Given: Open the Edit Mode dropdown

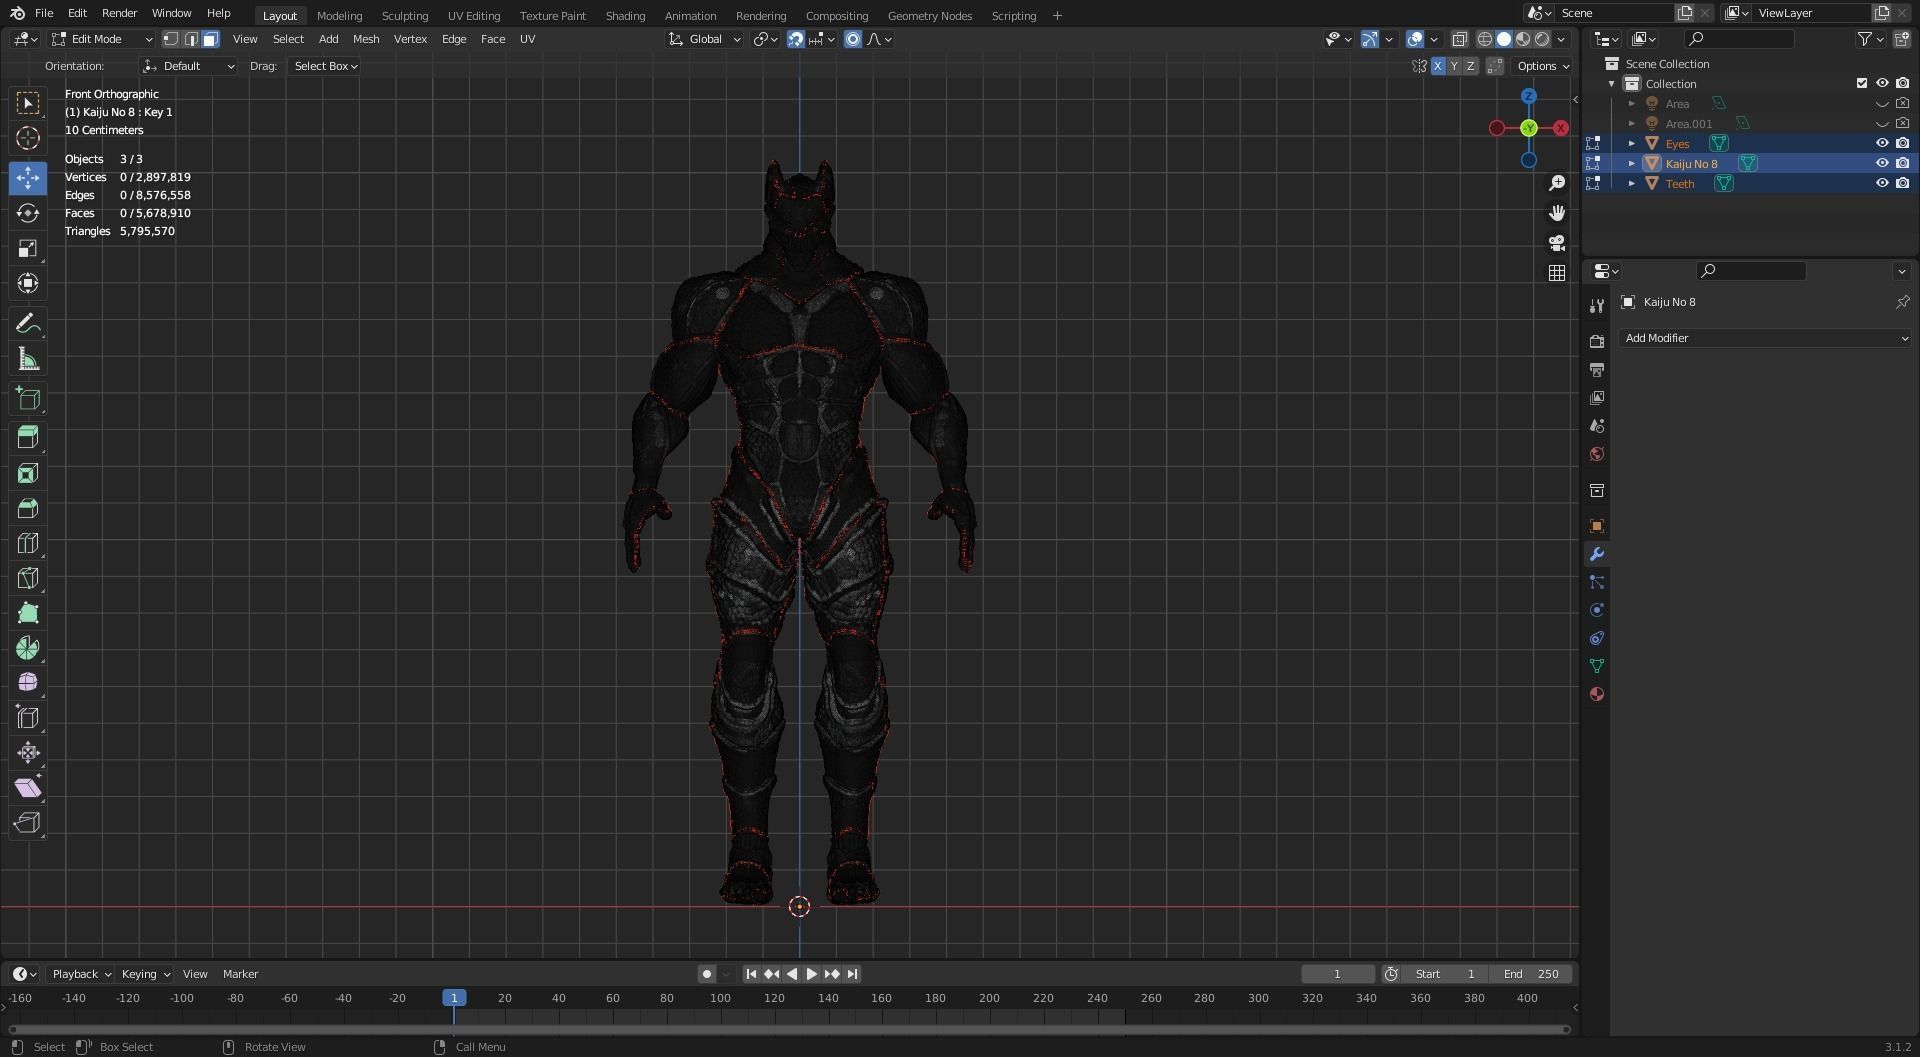Looking at the screenshot, I should coord(102,39).
